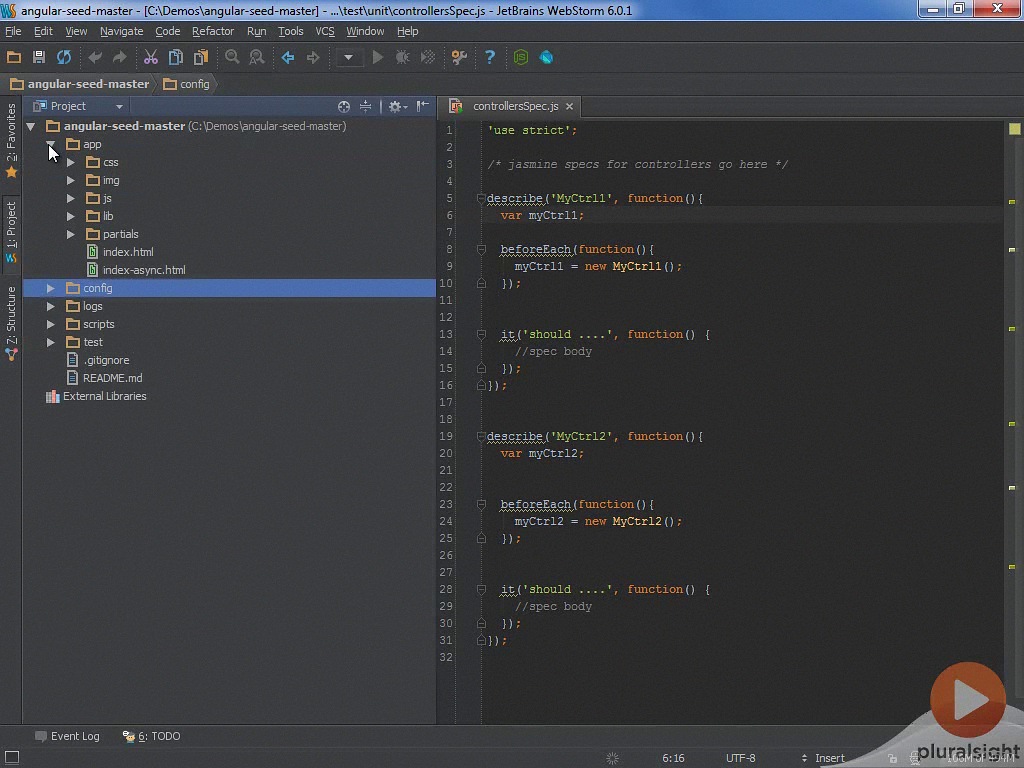Viewport: 1024px width, 768px height.
Task: Open the Project view type dropdown
Action: coord(119,106)
